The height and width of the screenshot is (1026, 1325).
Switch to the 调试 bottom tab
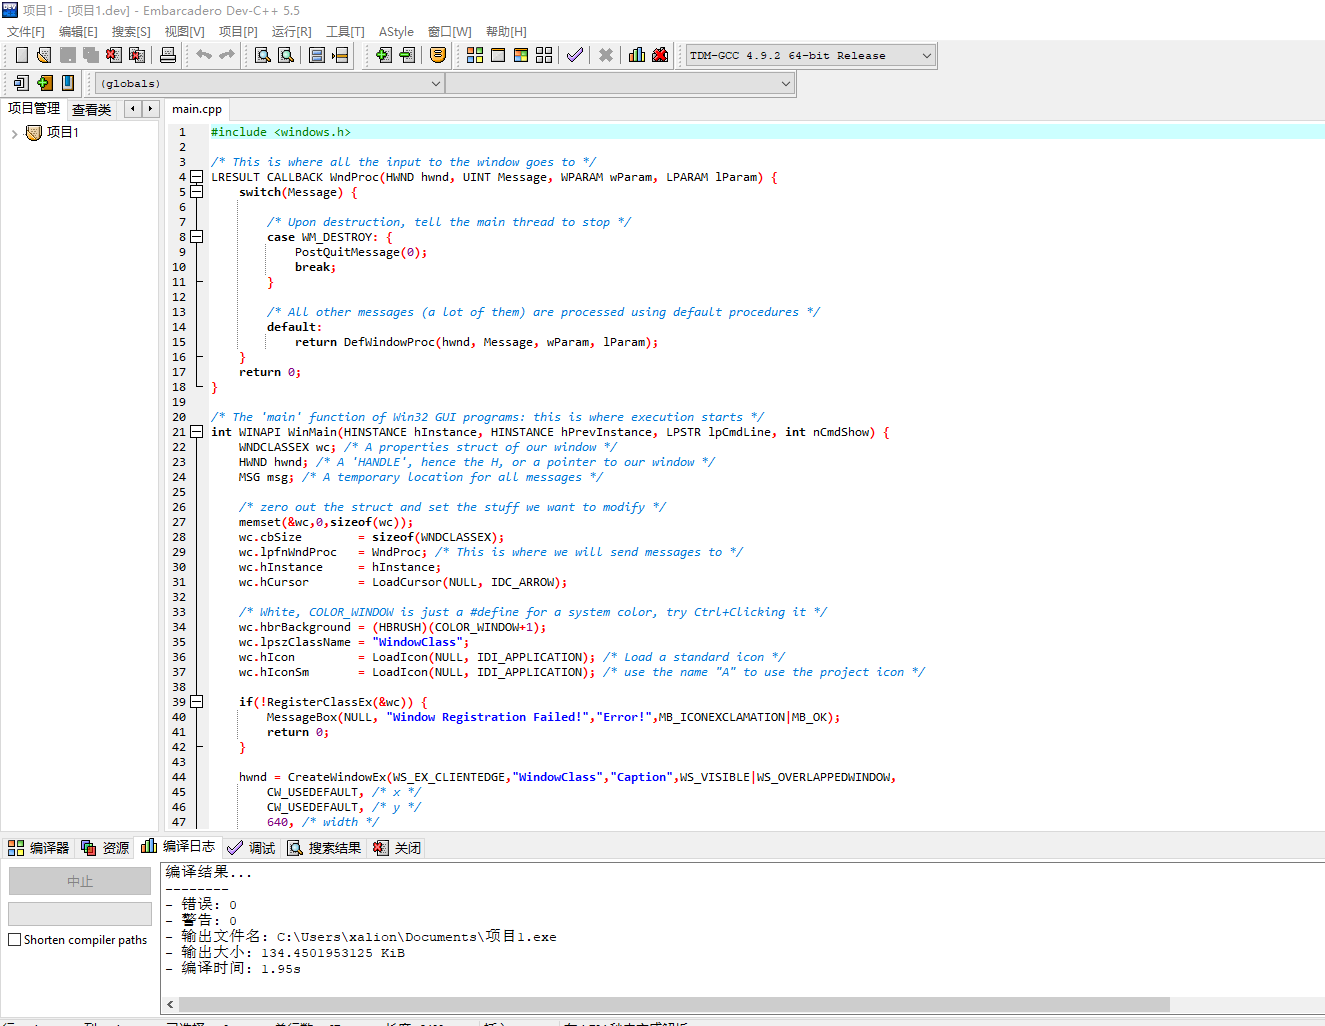click(x=251, y=848)
